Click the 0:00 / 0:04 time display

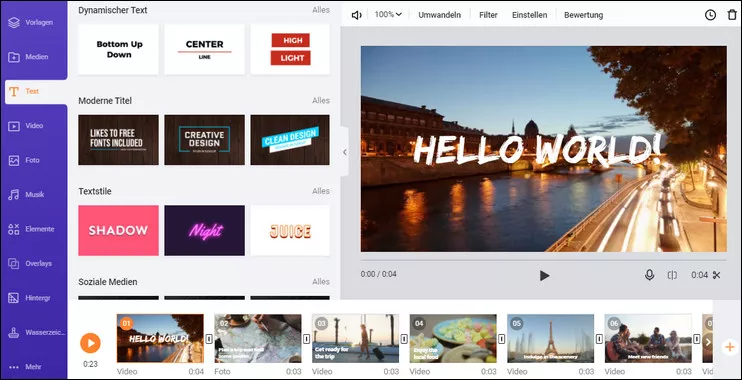[379, 274]
